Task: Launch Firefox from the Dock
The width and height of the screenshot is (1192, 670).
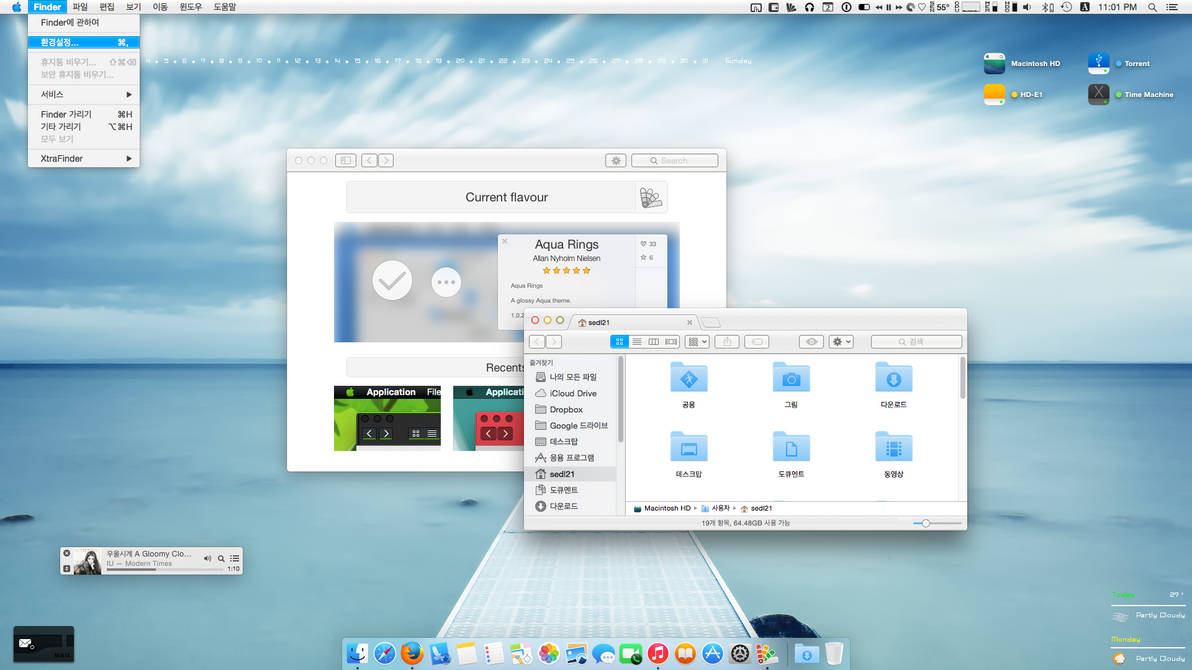Action: [412, 653]
